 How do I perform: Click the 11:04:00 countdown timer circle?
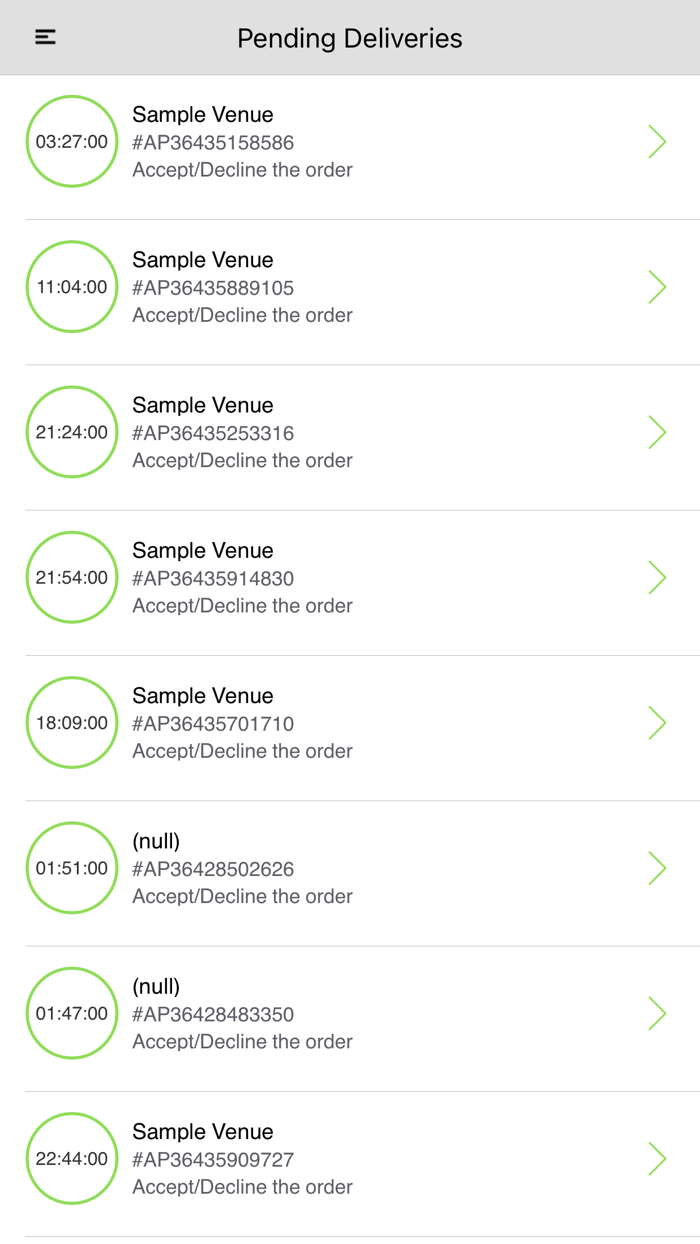click(x=71, y=286)
